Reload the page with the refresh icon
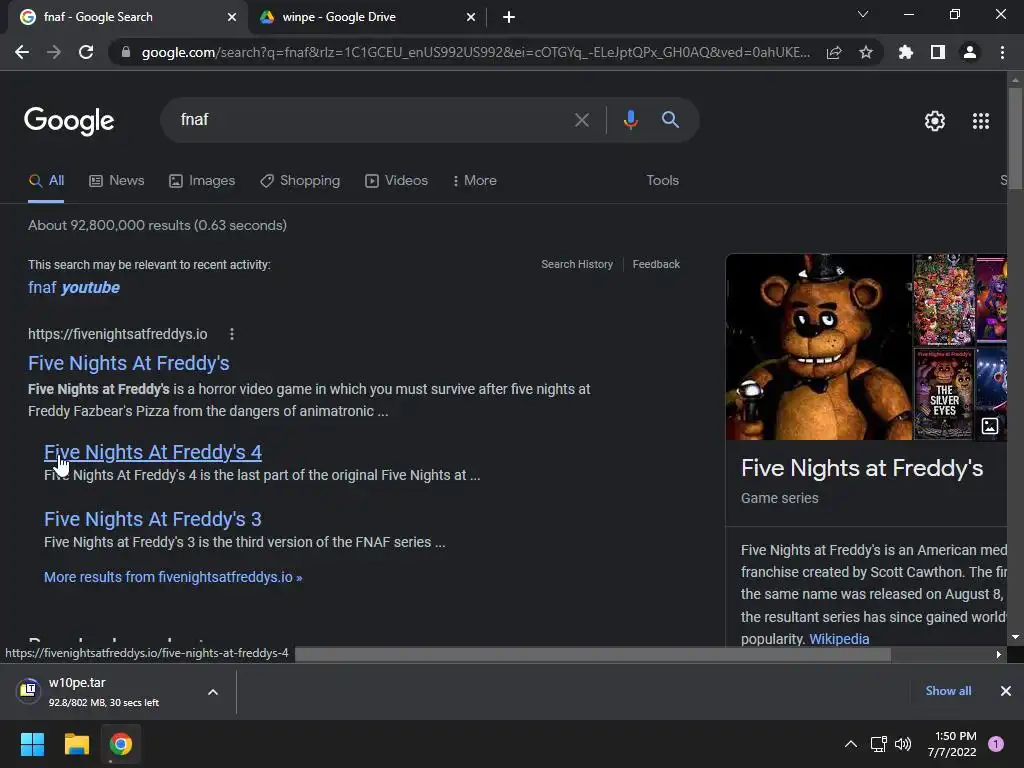The image size is (1024, 768). click(86, 52)
